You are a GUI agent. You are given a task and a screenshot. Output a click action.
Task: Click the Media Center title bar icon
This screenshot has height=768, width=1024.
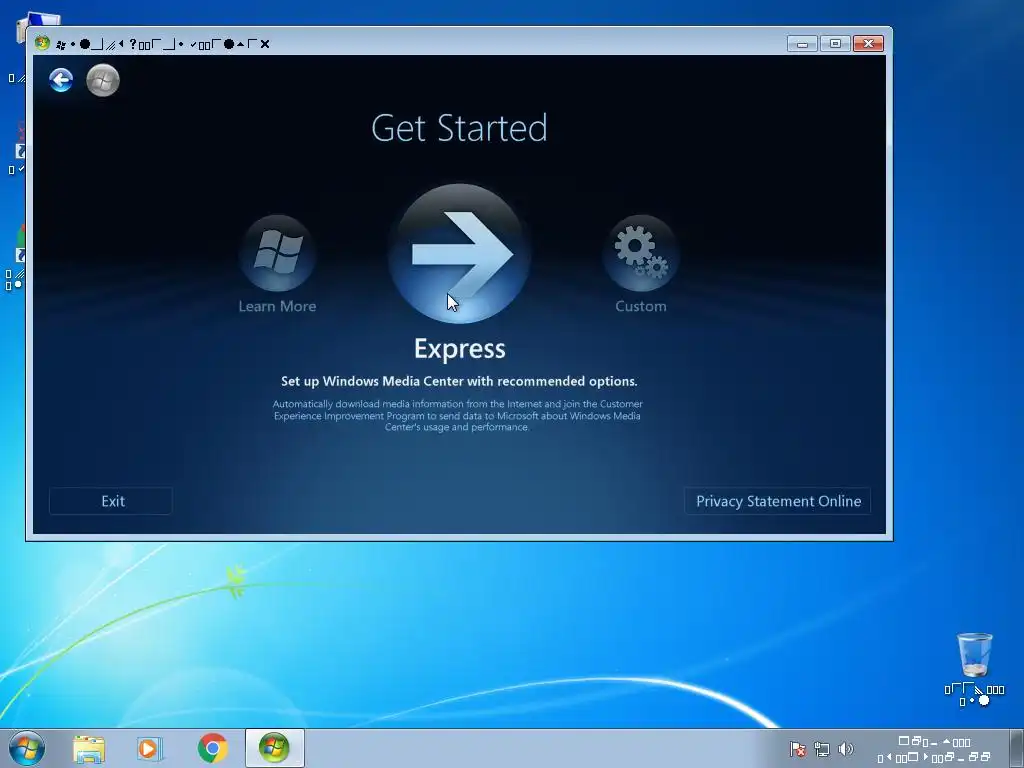click(x=42, y=43)
